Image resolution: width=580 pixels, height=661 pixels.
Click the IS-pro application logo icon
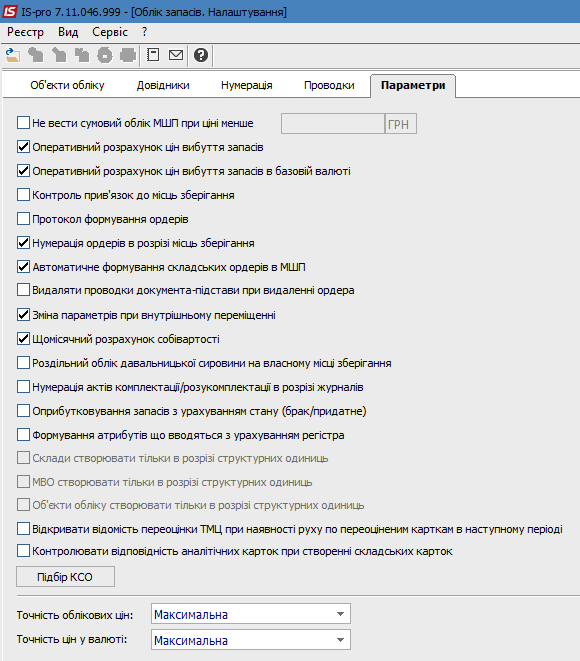tap(9, 11)
